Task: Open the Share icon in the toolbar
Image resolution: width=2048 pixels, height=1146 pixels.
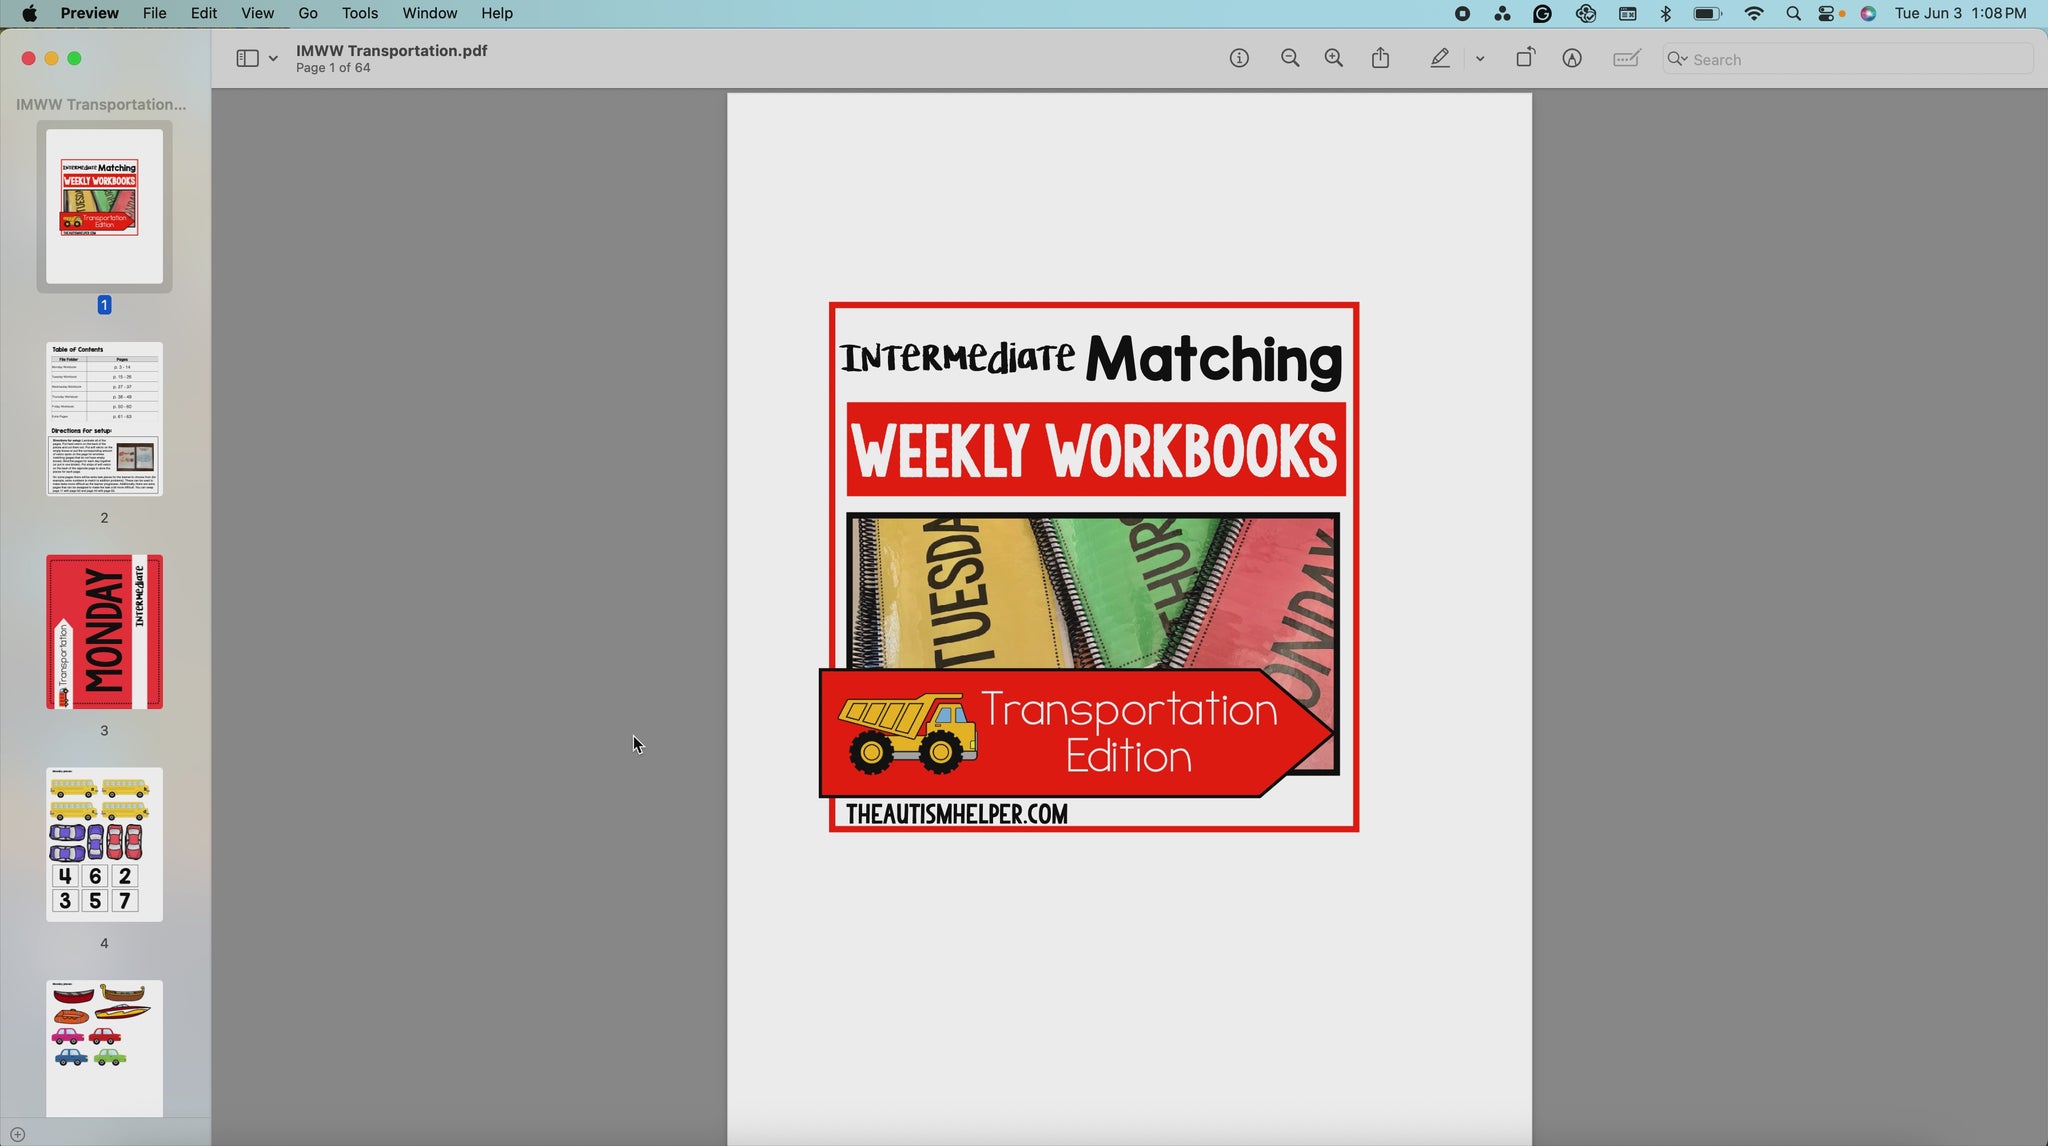Action: click(1381, 58)
